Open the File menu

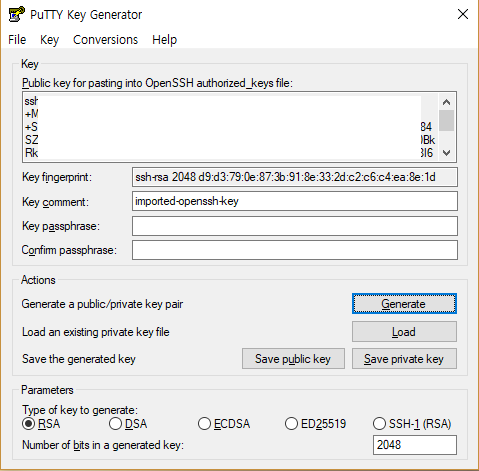pyautogui.click(x=17, y=40)
